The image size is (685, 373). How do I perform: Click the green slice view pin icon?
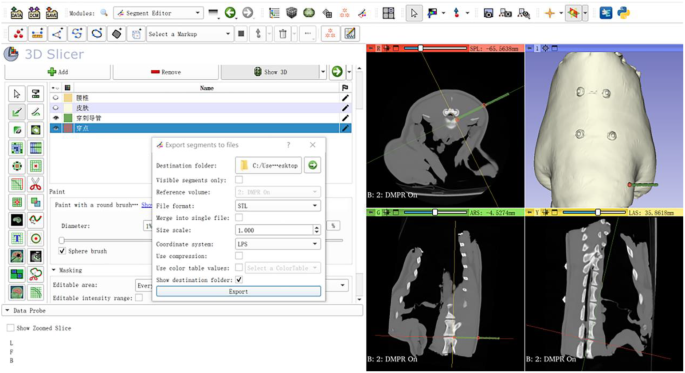pos(370,213)
